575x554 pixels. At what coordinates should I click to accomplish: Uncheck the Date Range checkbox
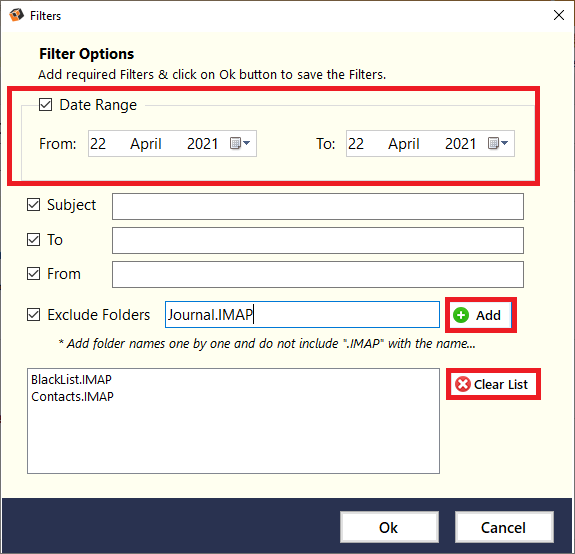(45, 104)
